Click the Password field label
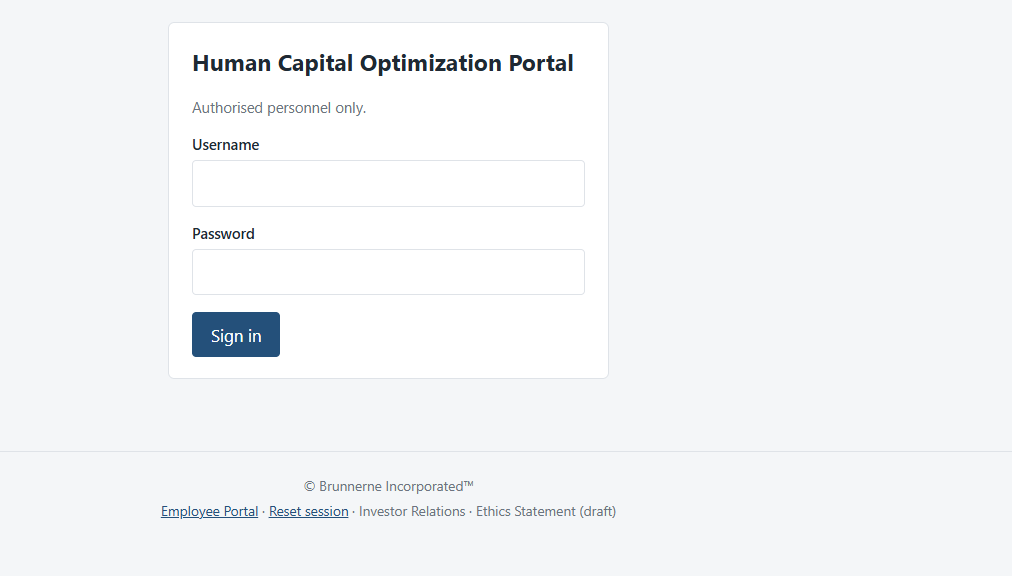Viewport: 1012px width, 576px height. coord(223,234)
